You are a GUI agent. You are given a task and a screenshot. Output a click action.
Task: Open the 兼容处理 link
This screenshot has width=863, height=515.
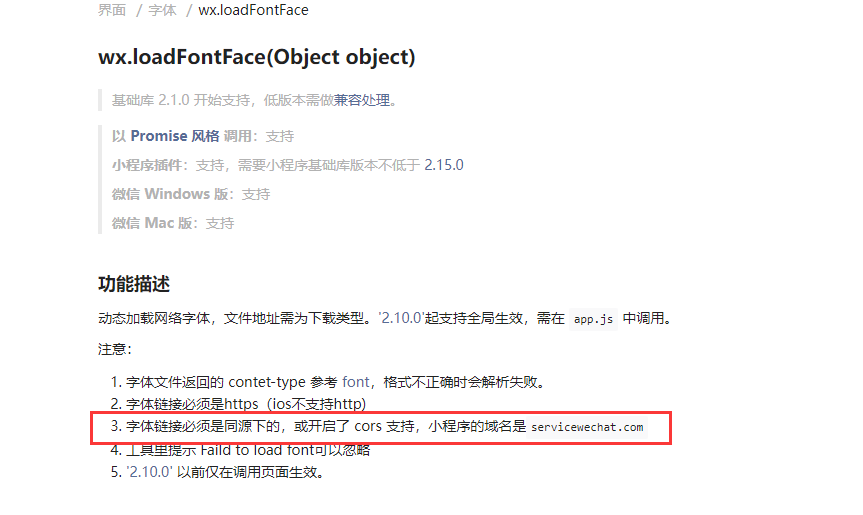pyautogui.click(x=362, y=100)
